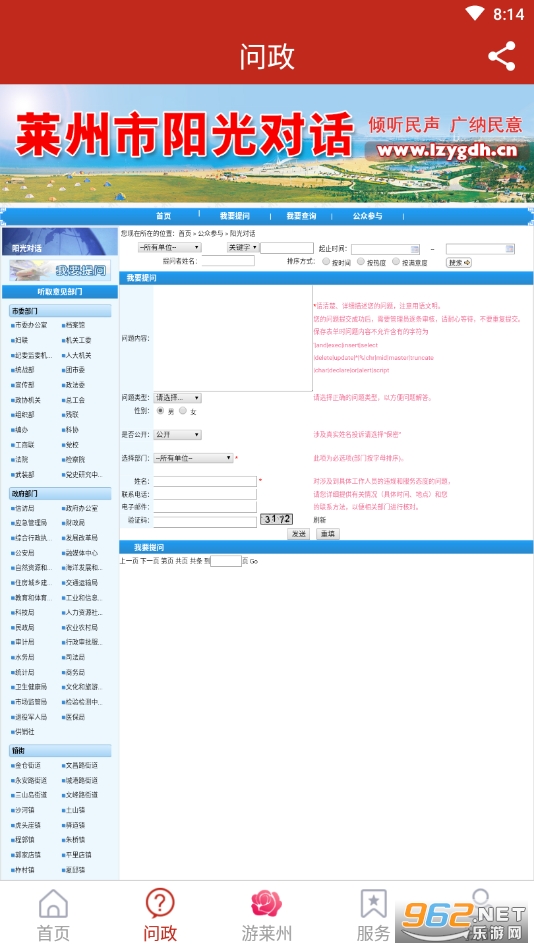Open the start date calendar picker icon
Viewport: 534px width, 949px height.
point(415,249)
